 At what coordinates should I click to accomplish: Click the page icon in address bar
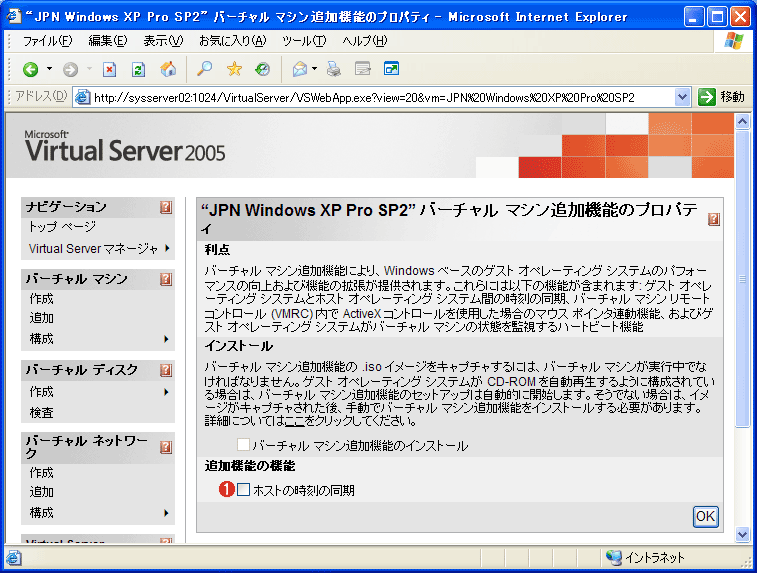(83, 97)
